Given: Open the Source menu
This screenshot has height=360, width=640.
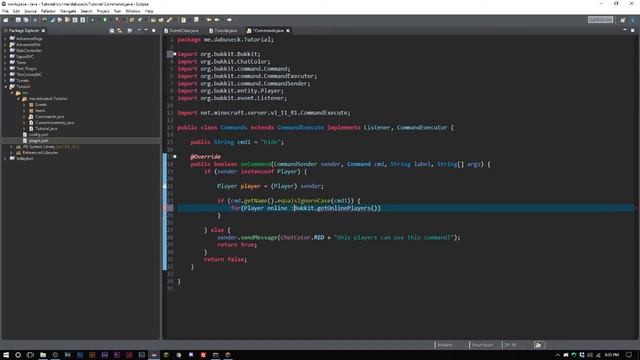Looking at the screenshot, I should [x=30, y=11].
